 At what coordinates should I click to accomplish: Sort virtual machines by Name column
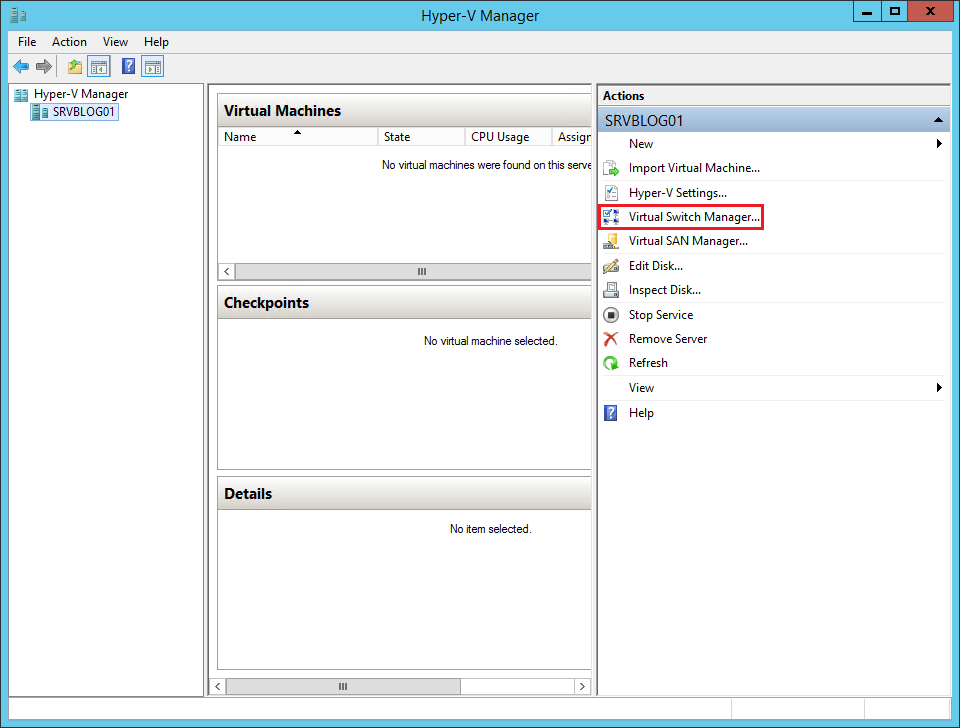point(249,137)
